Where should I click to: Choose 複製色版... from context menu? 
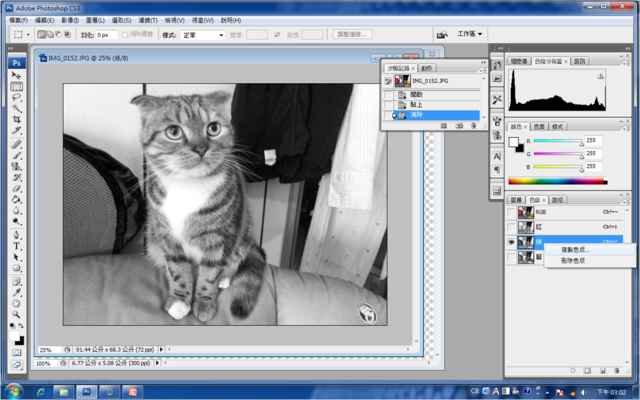click(x=575, y=250)
